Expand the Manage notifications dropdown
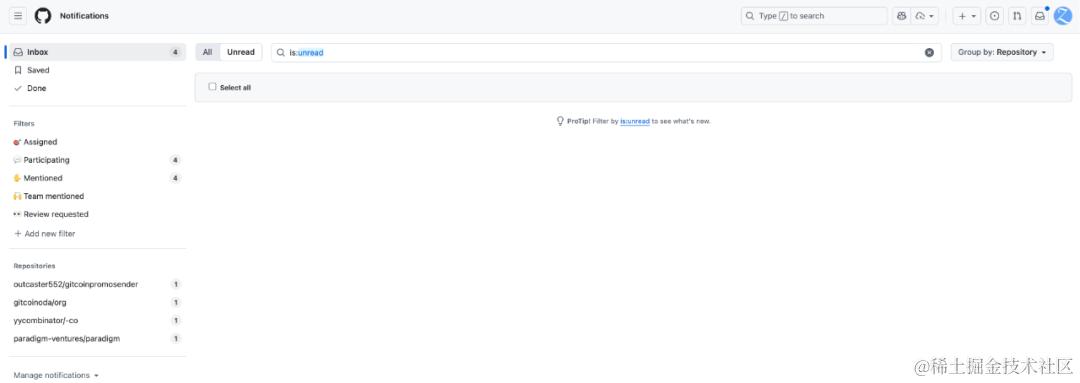1080x383 pixels. 56,375
